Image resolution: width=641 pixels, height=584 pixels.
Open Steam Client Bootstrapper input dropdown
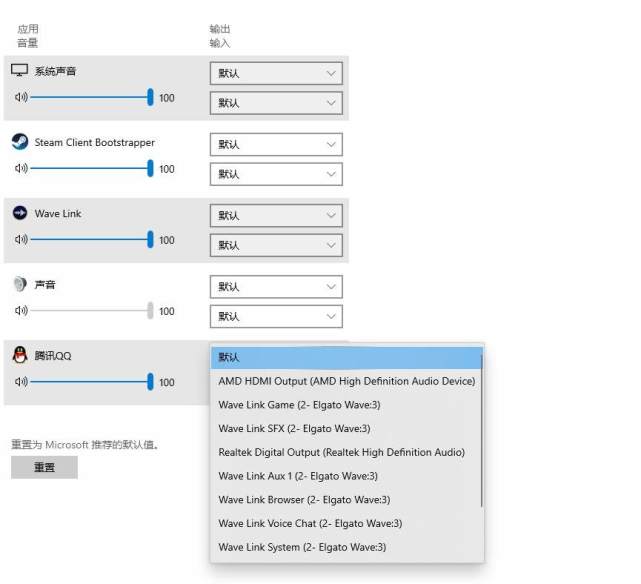coord(276,174)
